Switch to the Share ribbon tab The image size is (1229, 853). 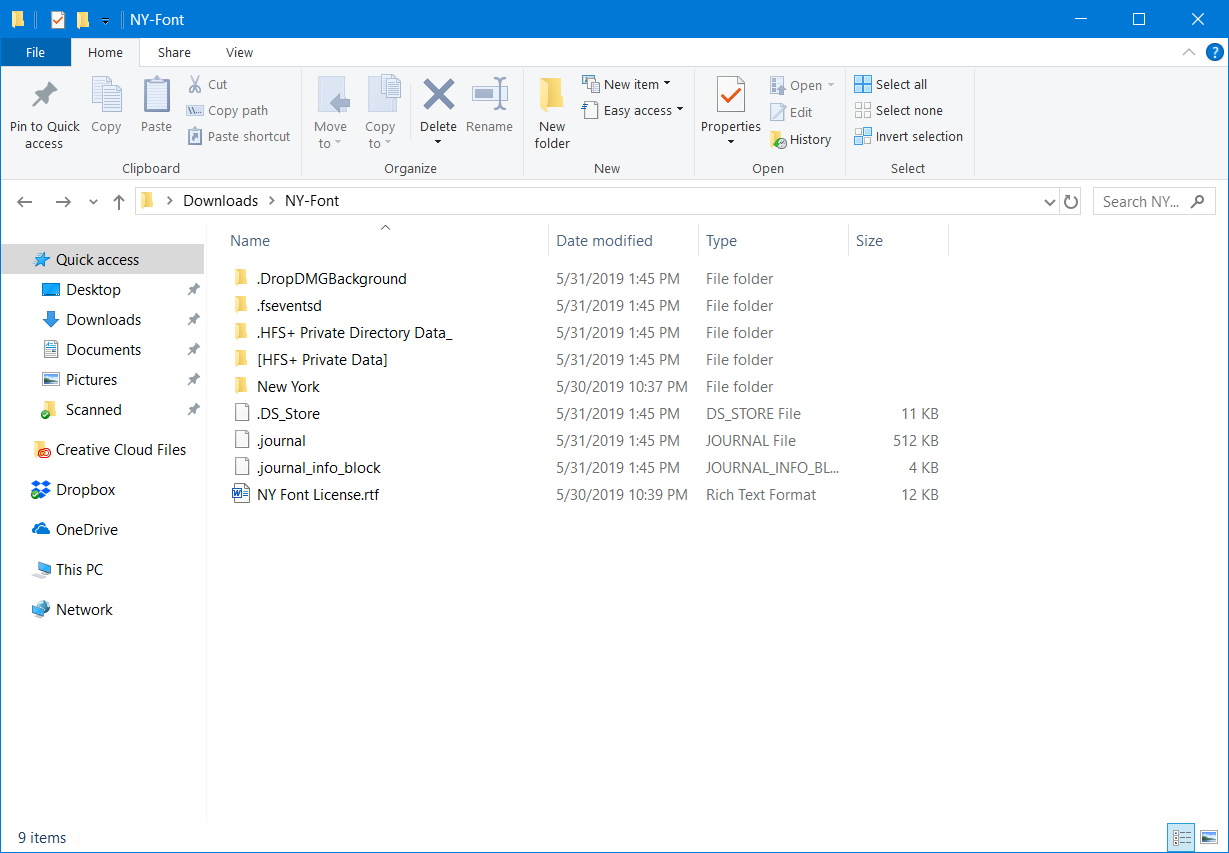(174, 52)
